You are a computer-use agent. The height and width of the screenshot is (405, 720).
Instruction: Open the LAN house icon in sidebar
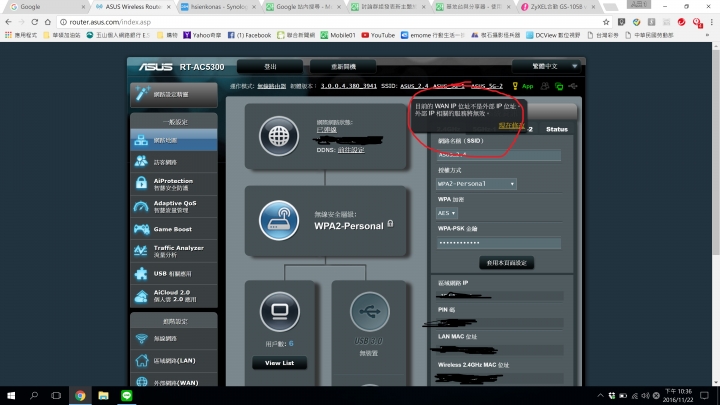141,360
